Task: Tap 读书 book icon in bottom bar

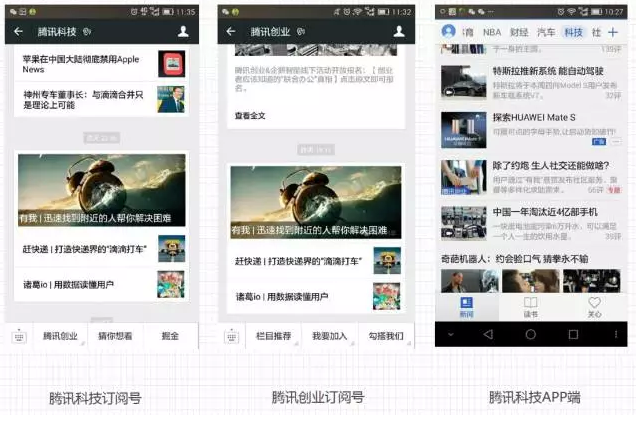Action: (531, 307)
